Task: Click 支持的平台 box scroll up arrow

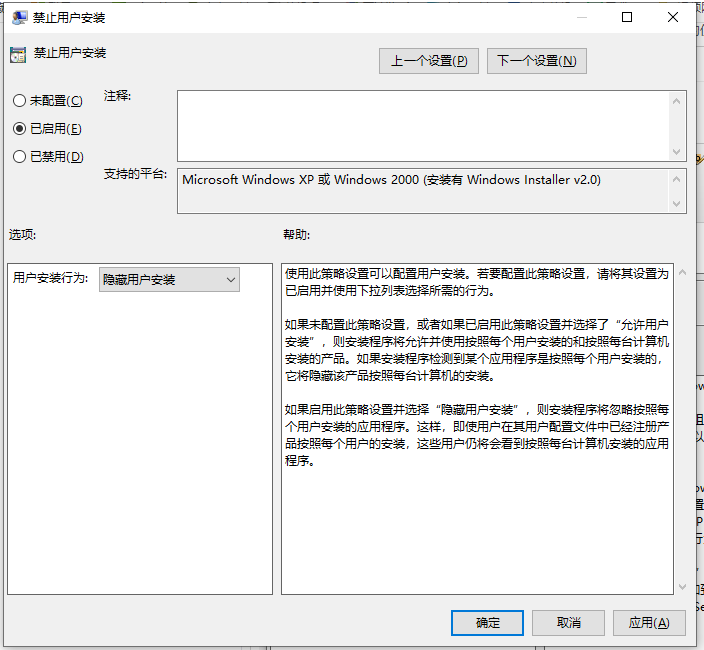Action: (677, 179)
